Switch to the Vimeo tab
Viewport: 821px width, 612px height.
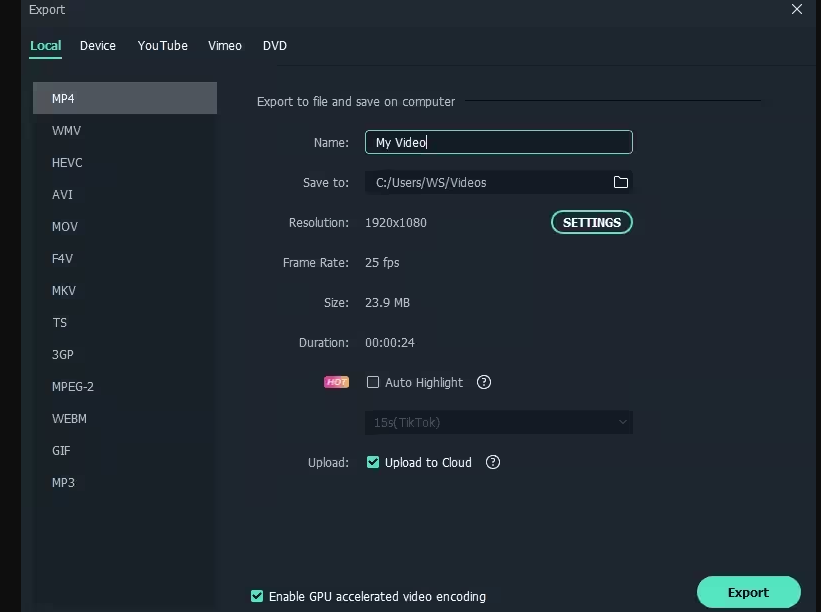pos(225,46)
